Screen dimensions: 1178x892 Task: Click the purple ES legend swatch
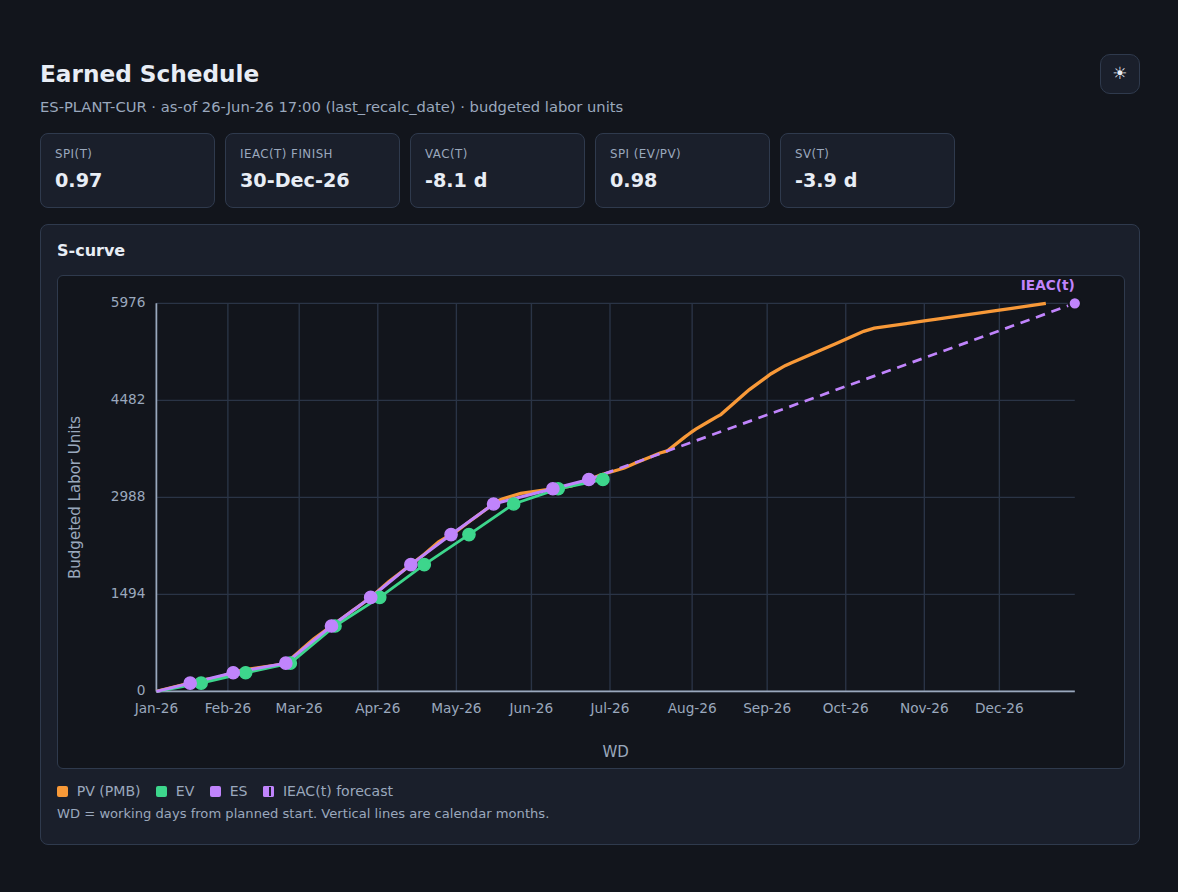[x=216, y=791]
